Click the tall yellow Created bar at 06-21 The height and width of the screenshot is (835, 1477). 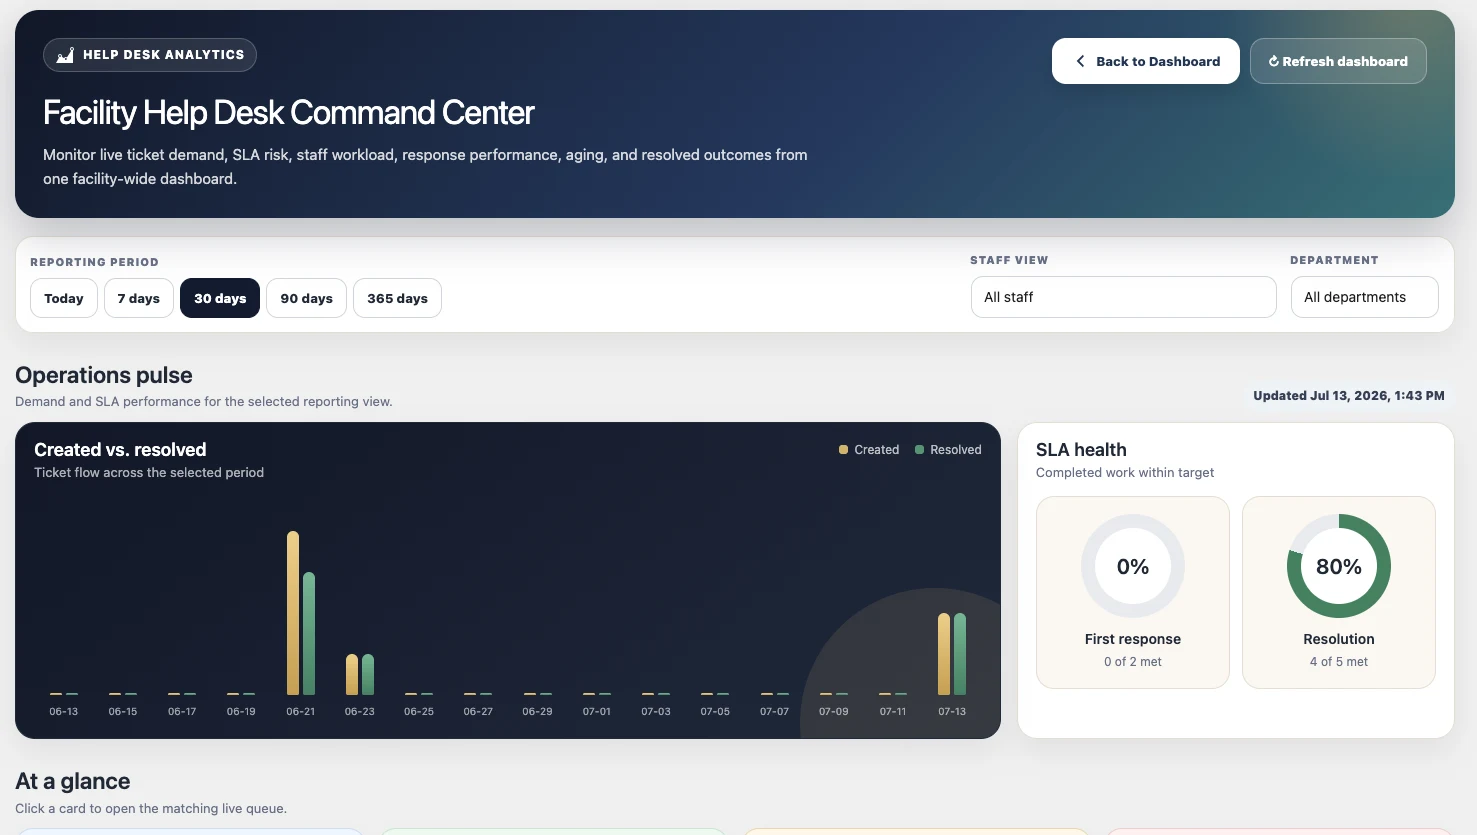point(293,613)
